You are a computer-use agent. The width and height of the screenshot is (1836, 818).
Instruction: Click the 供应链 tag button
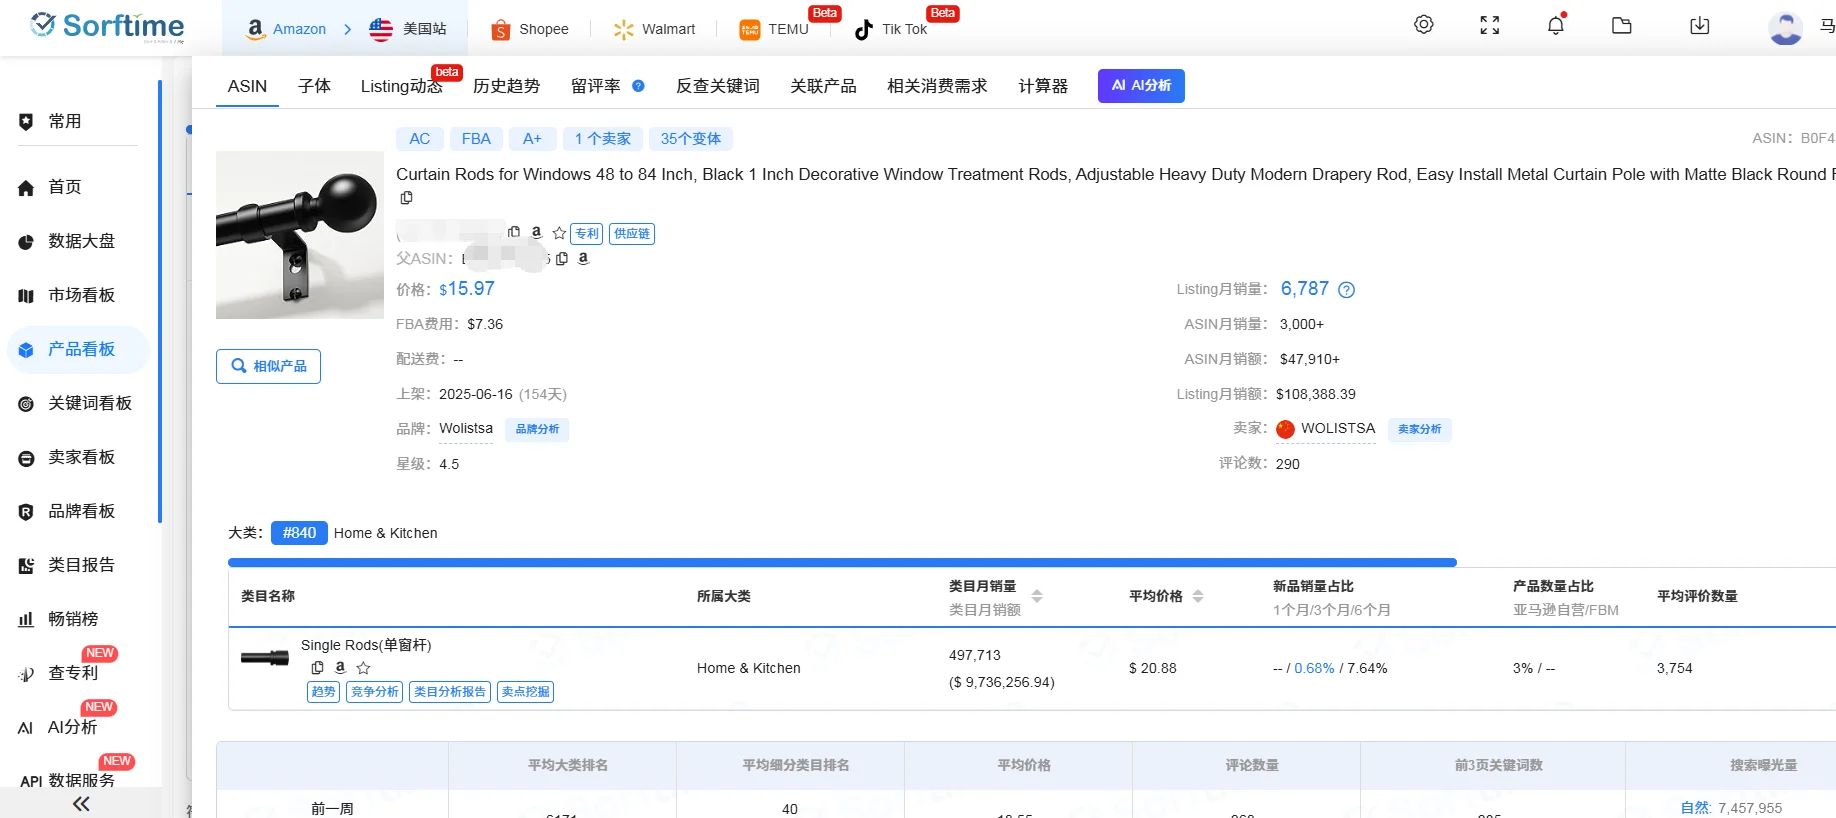[632, 234]
